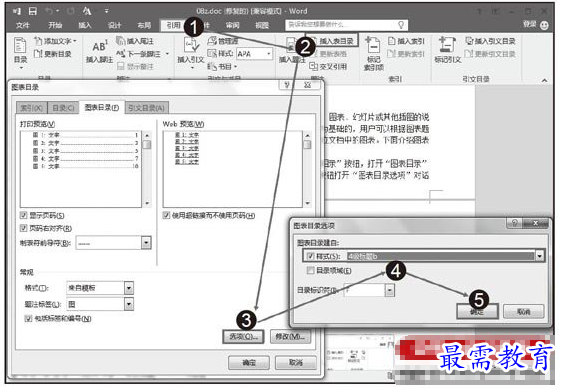Image resolution: width=561 pixels, height=389 pixels.
Task: Open the customize quick access toolbar arrow
Action: tap(106, 11)
